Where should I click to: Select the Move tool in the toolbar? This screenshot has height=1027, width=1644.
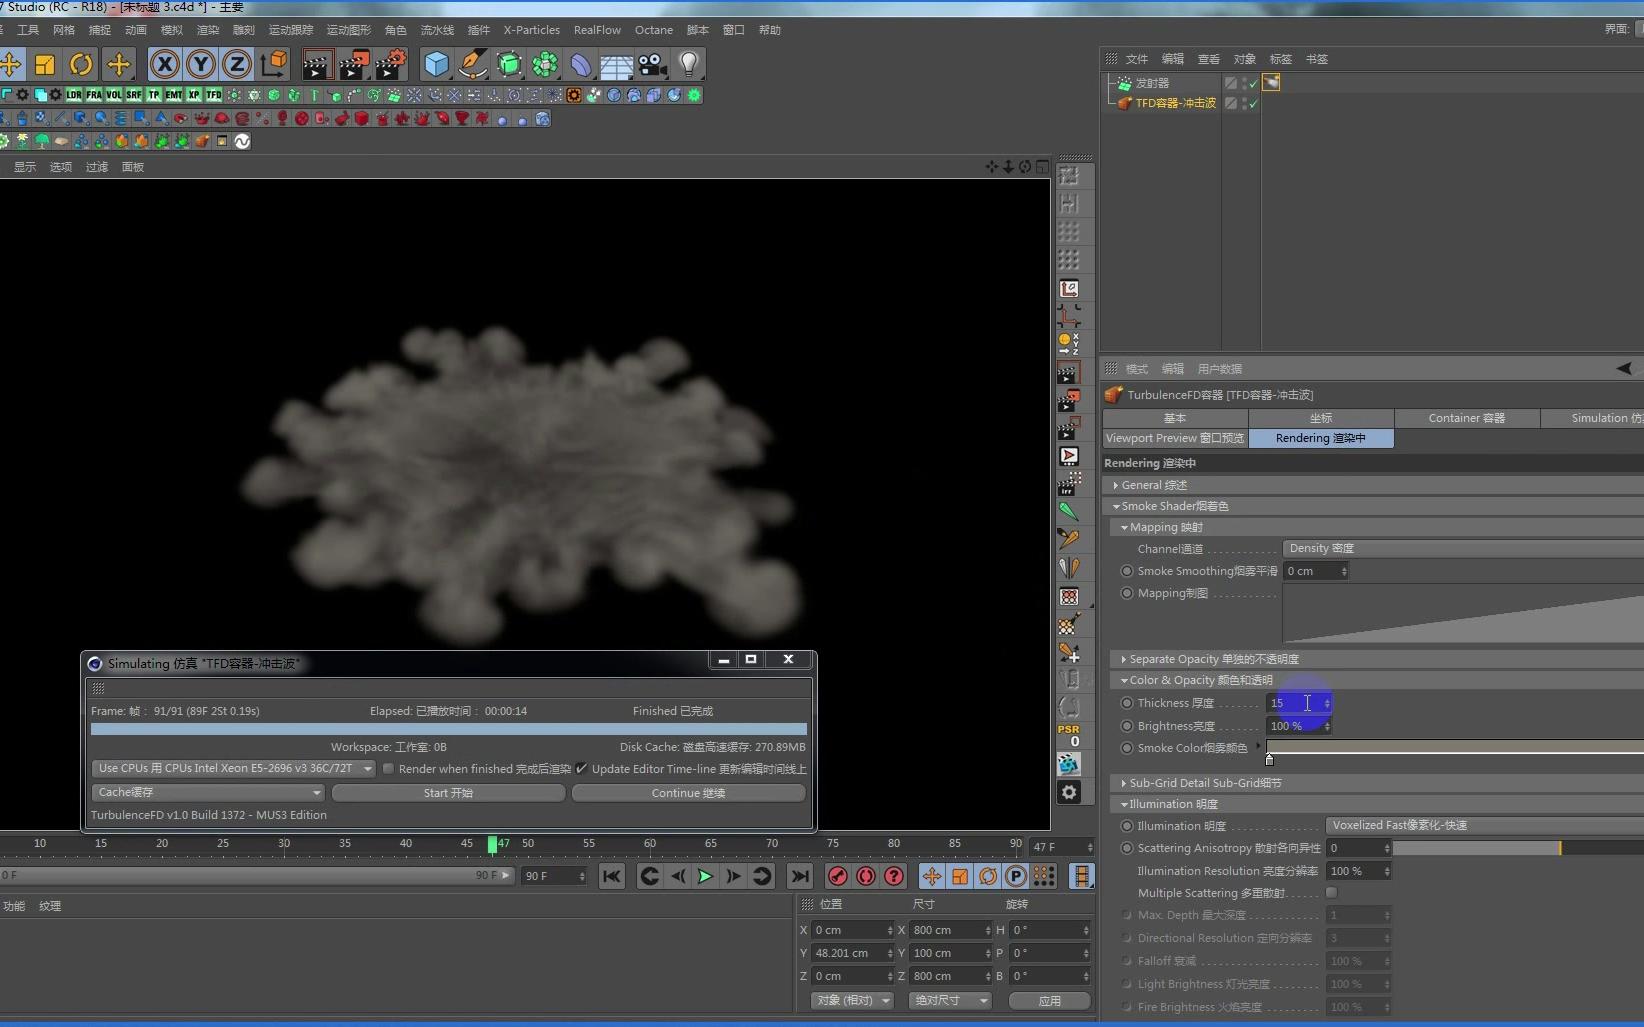pos(12,64)
